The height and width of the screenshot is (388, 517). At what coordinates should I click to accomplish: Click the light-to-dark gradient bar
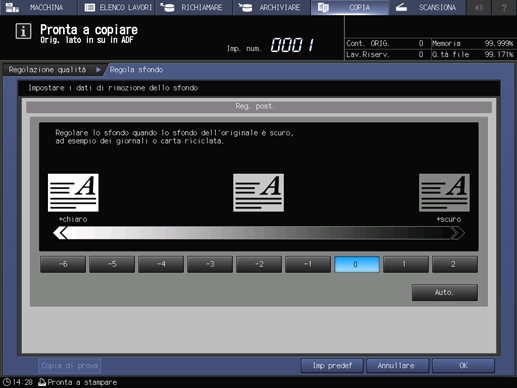[x=259, y=233]
